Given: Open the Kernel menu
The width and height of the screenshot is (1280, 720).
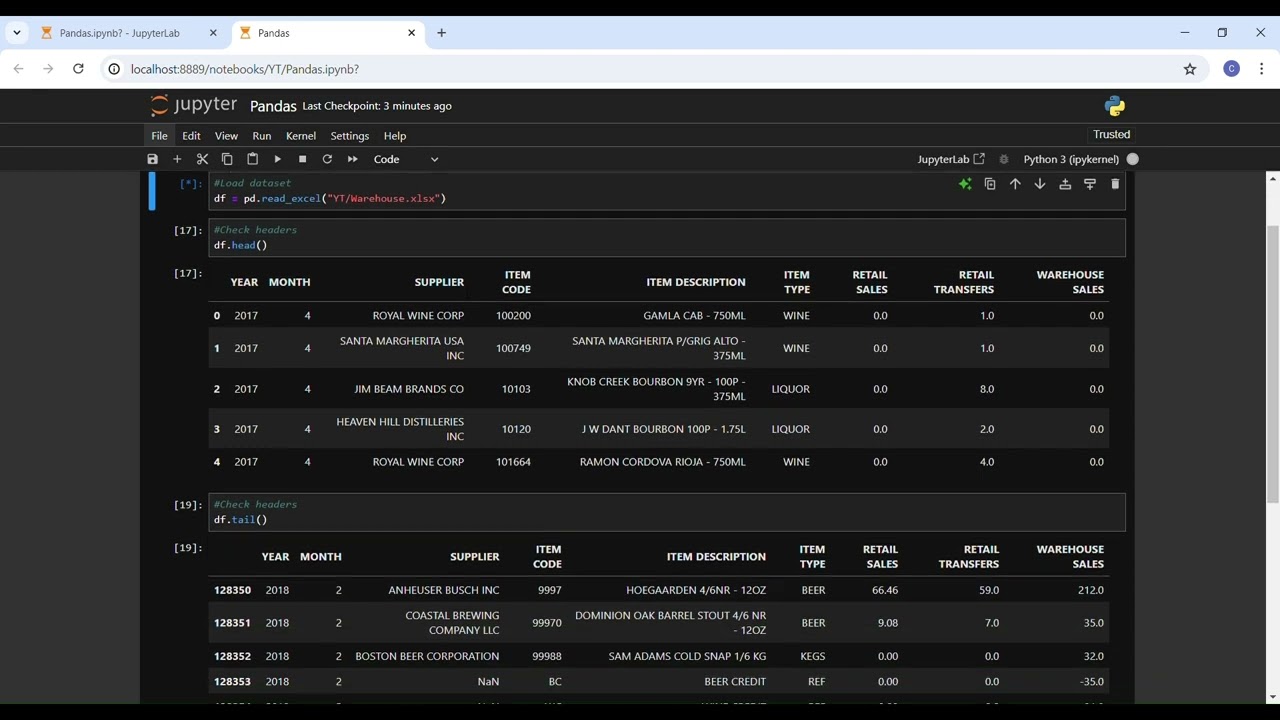Looking at the screenshot, I should [301, 136].
